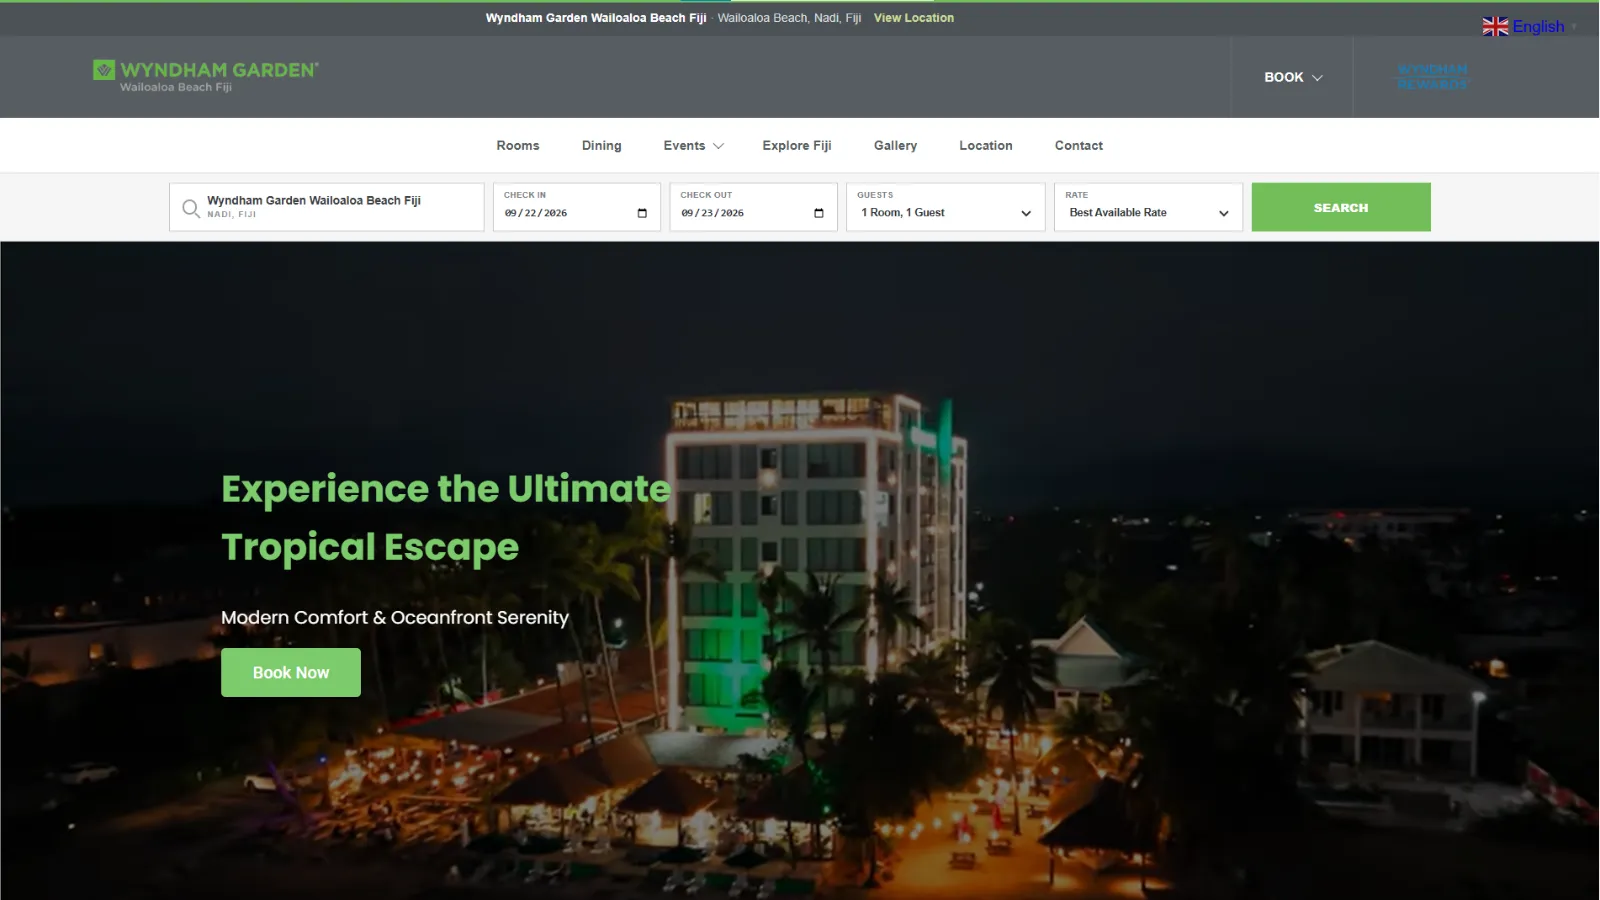Click the green SEARCH button

(x=1341, y=207)
